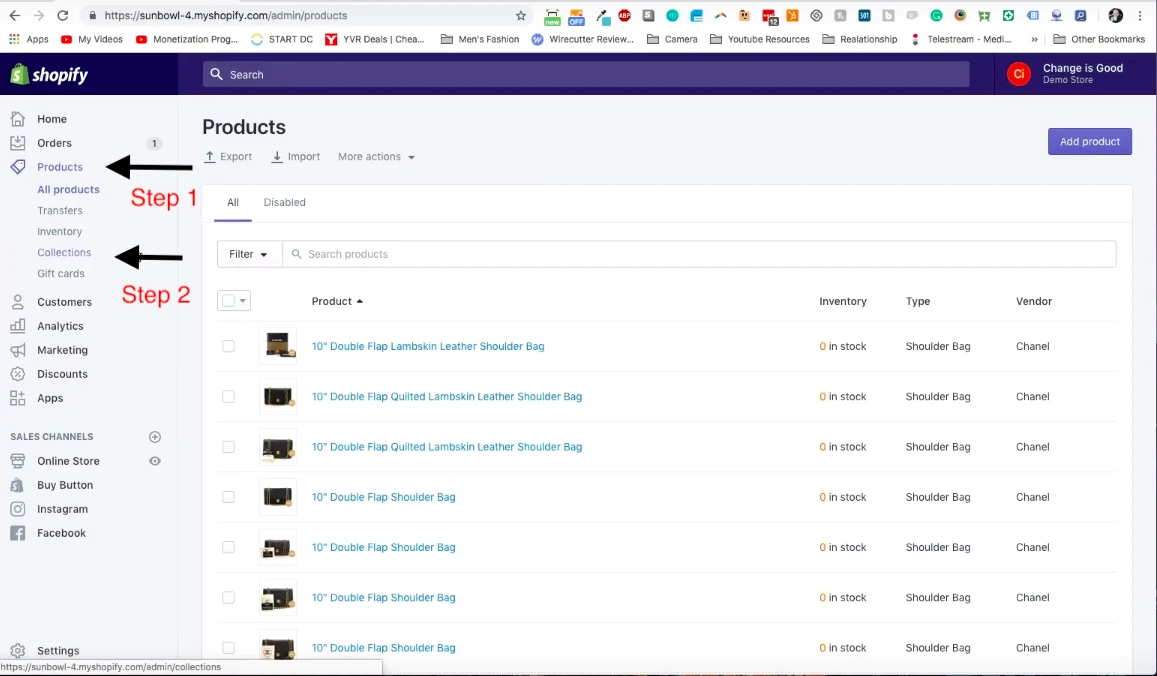View online store eye icon
This screenshot has width=1157, height=676.
pos(155,461)
